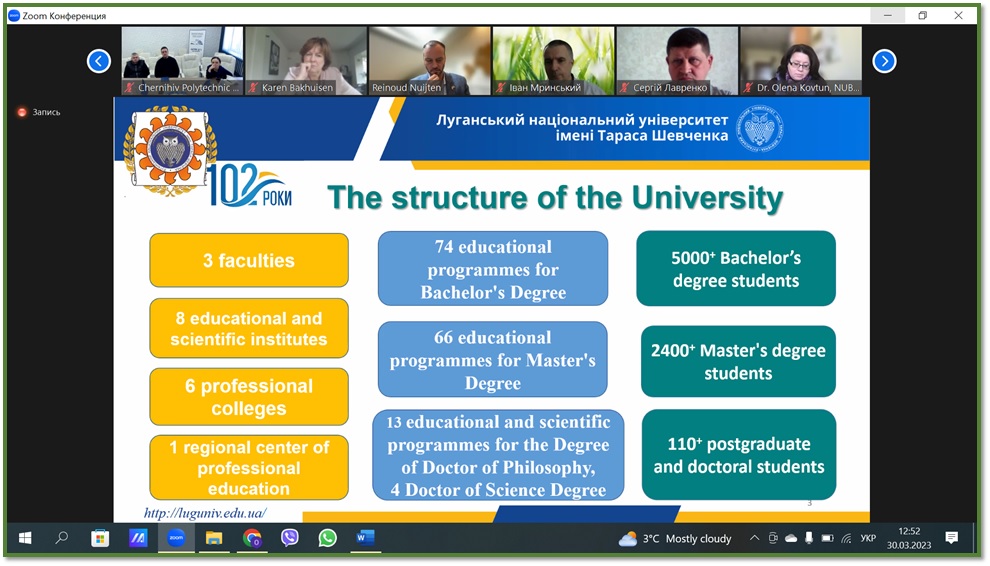Image resolution: width=990 pixels, height=566 pixels.
Task: Click muted mic icon on Chernihiv Polytechnic tile
Action: pos(129,88)
